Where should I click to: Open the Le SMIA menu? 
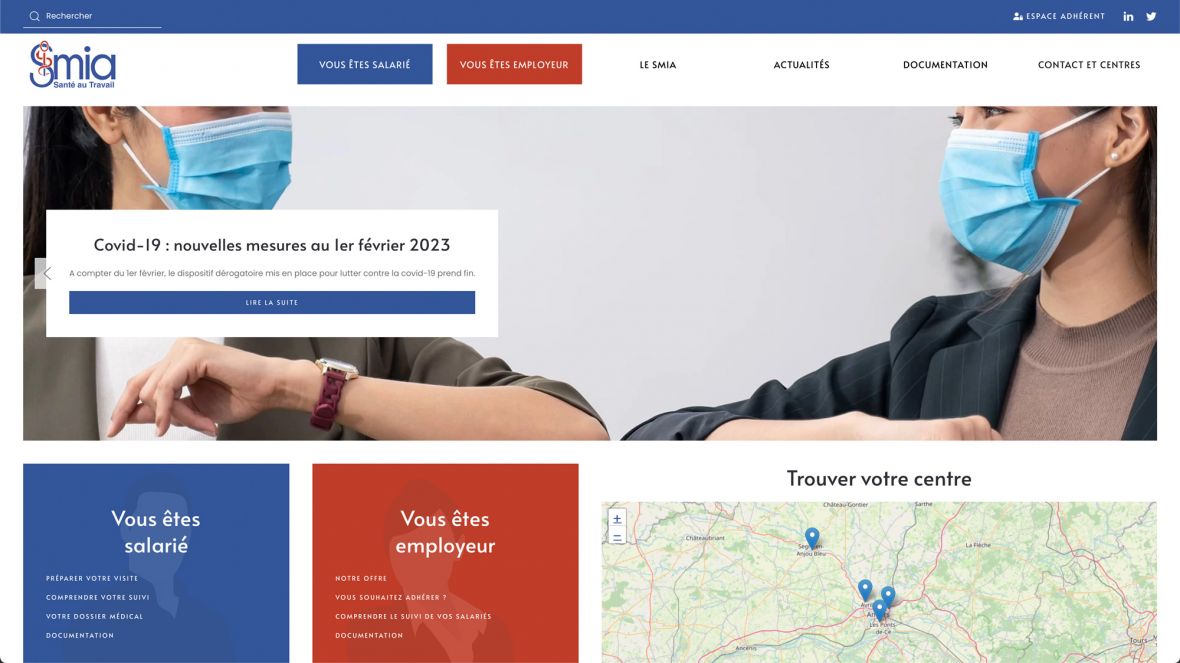[658, 65]
